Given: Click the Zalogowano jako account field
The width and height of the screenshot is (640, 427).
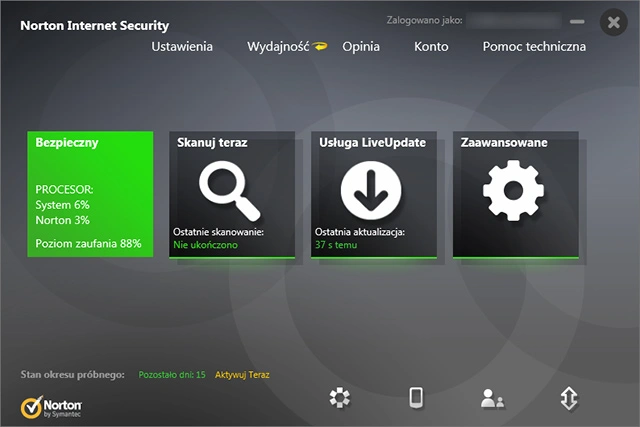Looking at the screenshot, I should pos(513,20).
